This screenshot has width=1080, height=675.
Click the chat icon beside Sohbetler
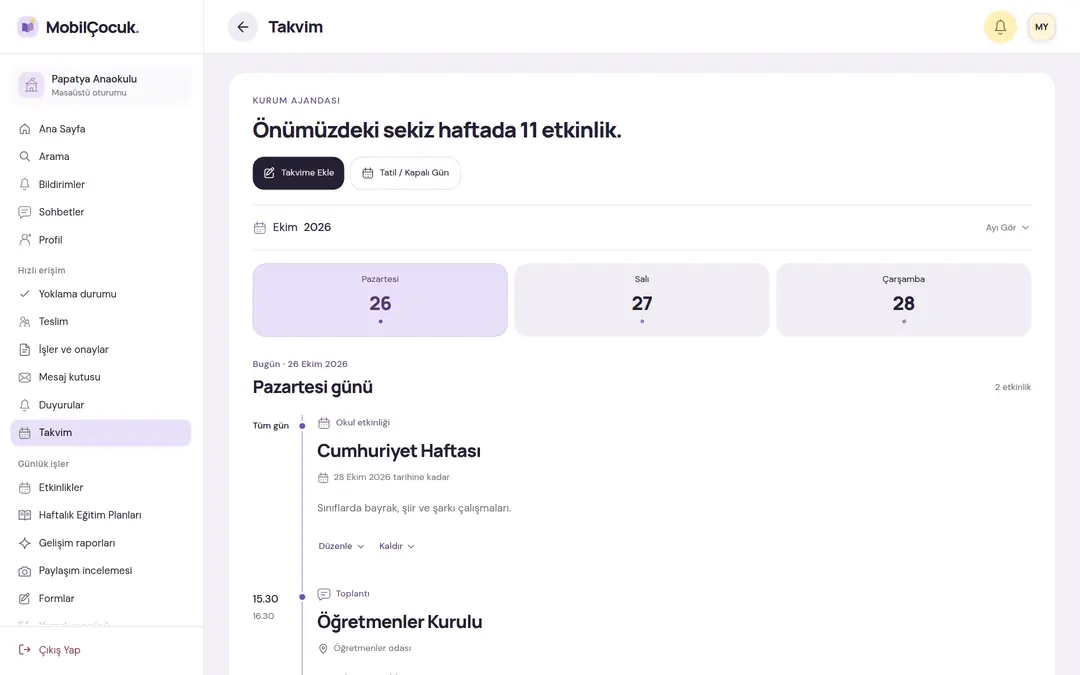pos(25,212)
